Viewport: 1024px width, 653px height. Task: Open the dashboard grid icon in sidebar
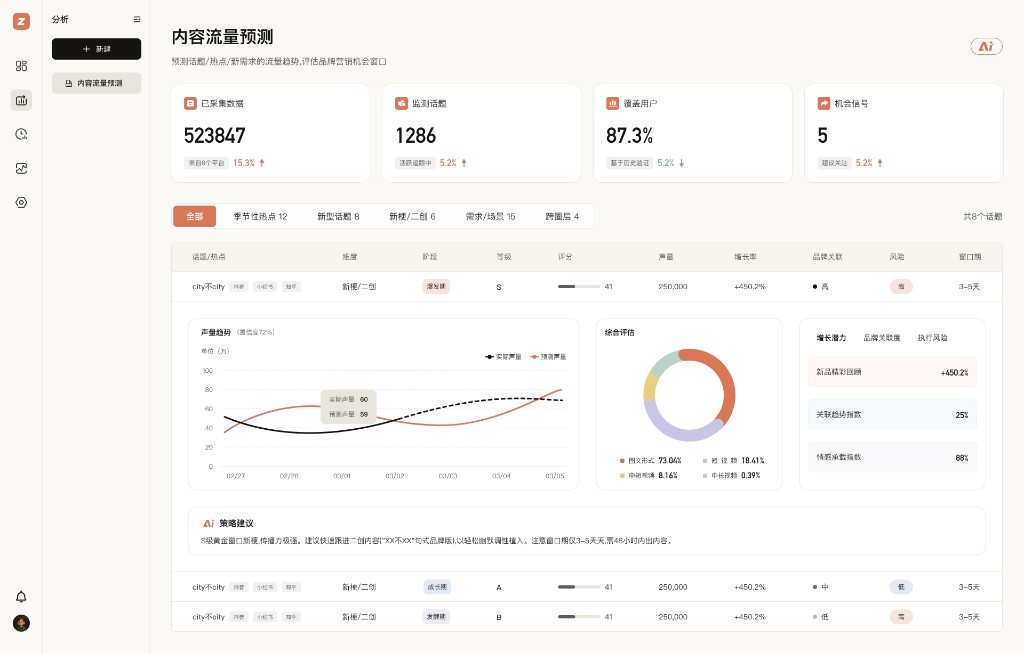point(21,66)
